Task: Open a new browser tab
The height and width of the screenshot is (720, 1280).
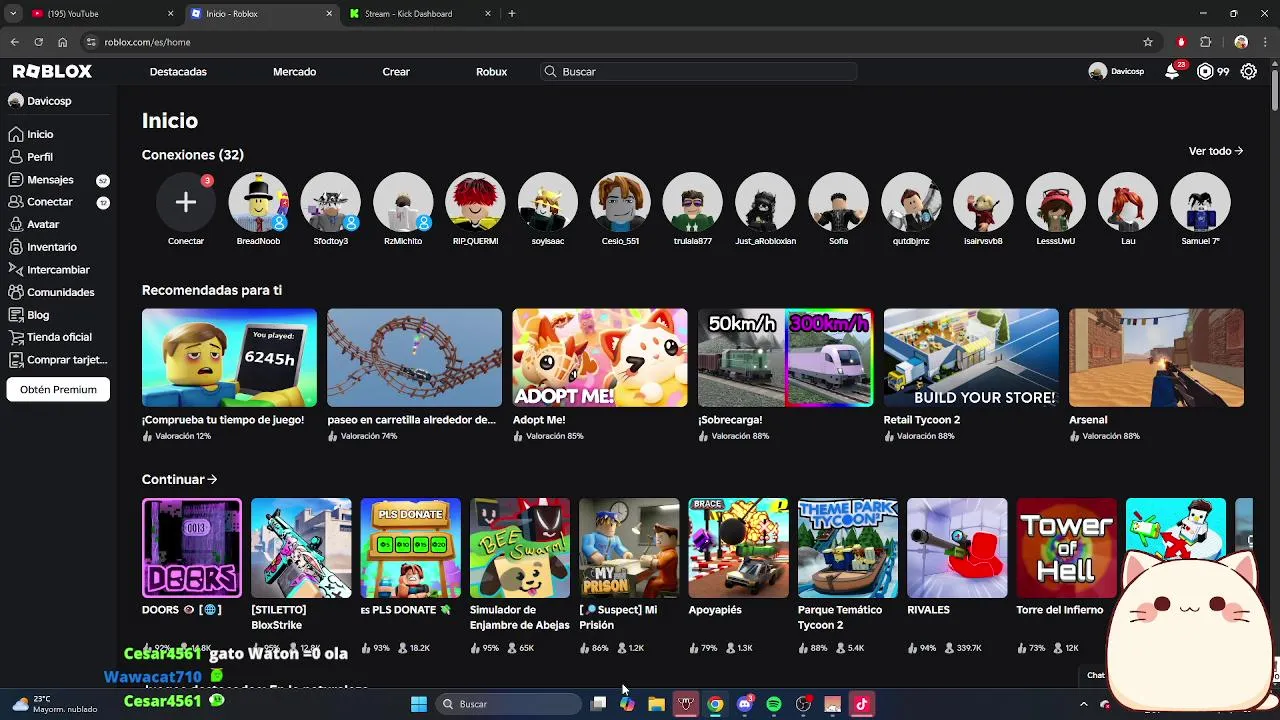Action: pos(511,14)
